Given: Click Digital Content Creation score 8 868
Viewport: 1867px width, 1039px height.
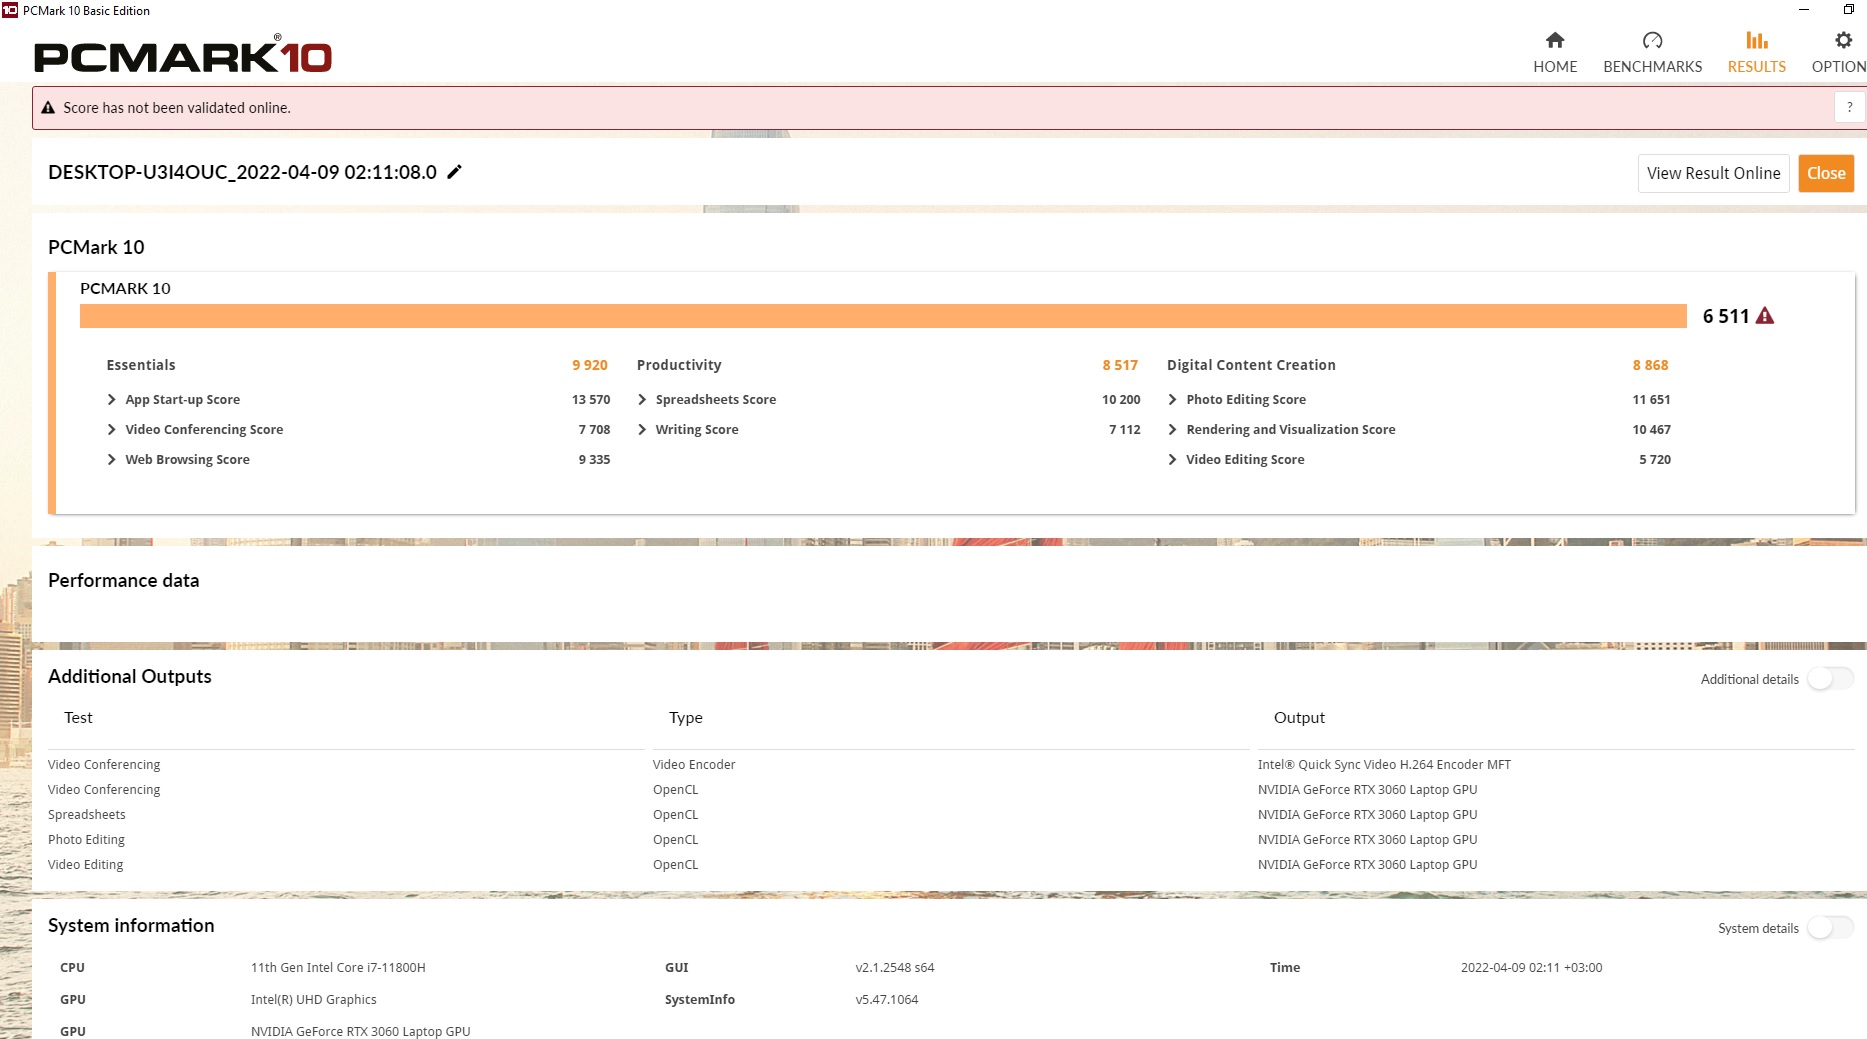Looking at the screenshot, I should point(1650,365).
